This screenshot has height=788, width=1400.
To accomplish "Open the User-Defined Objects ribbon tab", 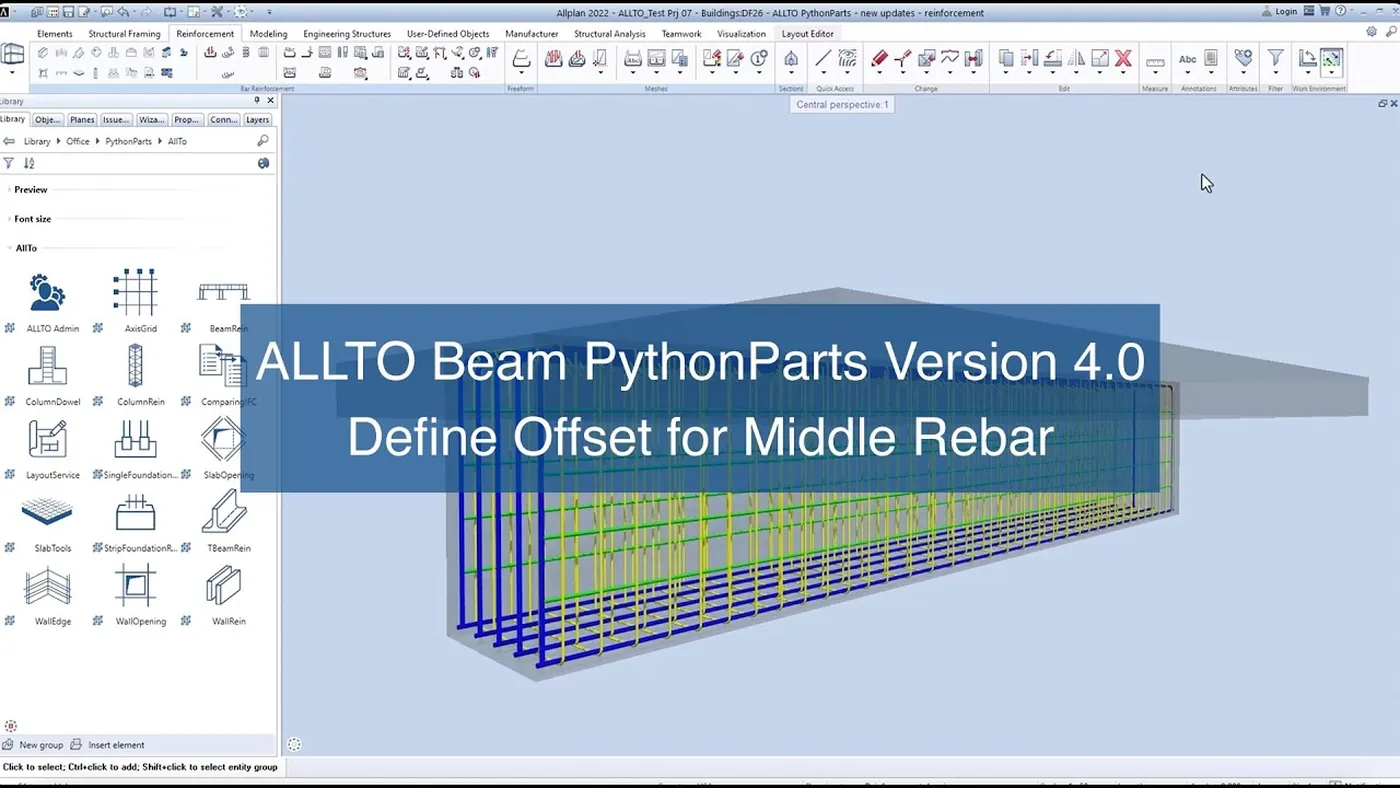I will point(448,34).
